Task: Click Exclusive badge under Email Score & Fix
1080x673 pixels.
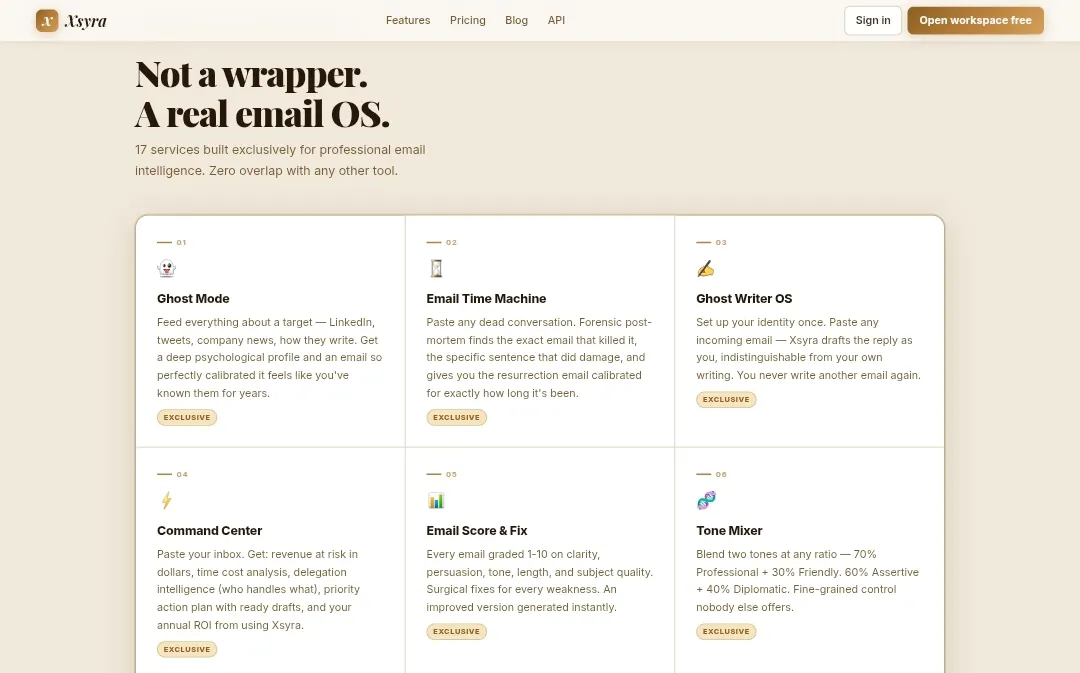Action: coord(457,632)
